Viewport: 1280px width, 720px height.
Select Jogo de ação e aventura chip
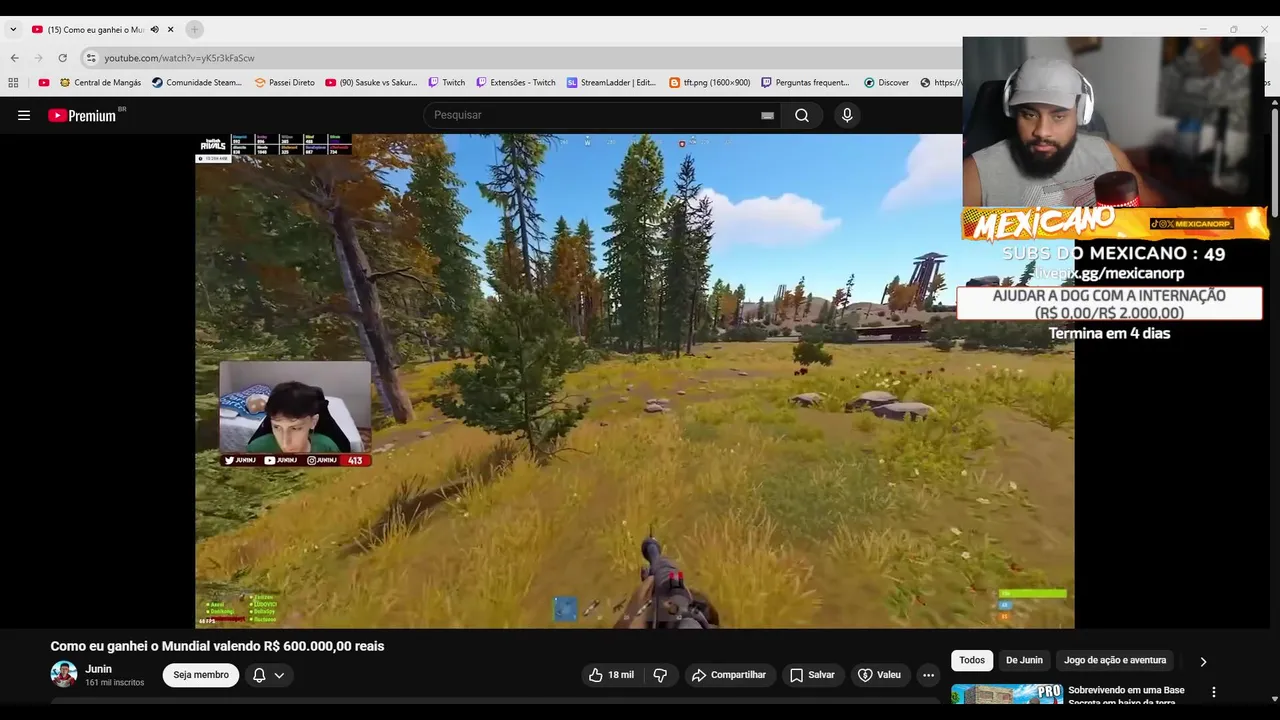point(1115,660)
